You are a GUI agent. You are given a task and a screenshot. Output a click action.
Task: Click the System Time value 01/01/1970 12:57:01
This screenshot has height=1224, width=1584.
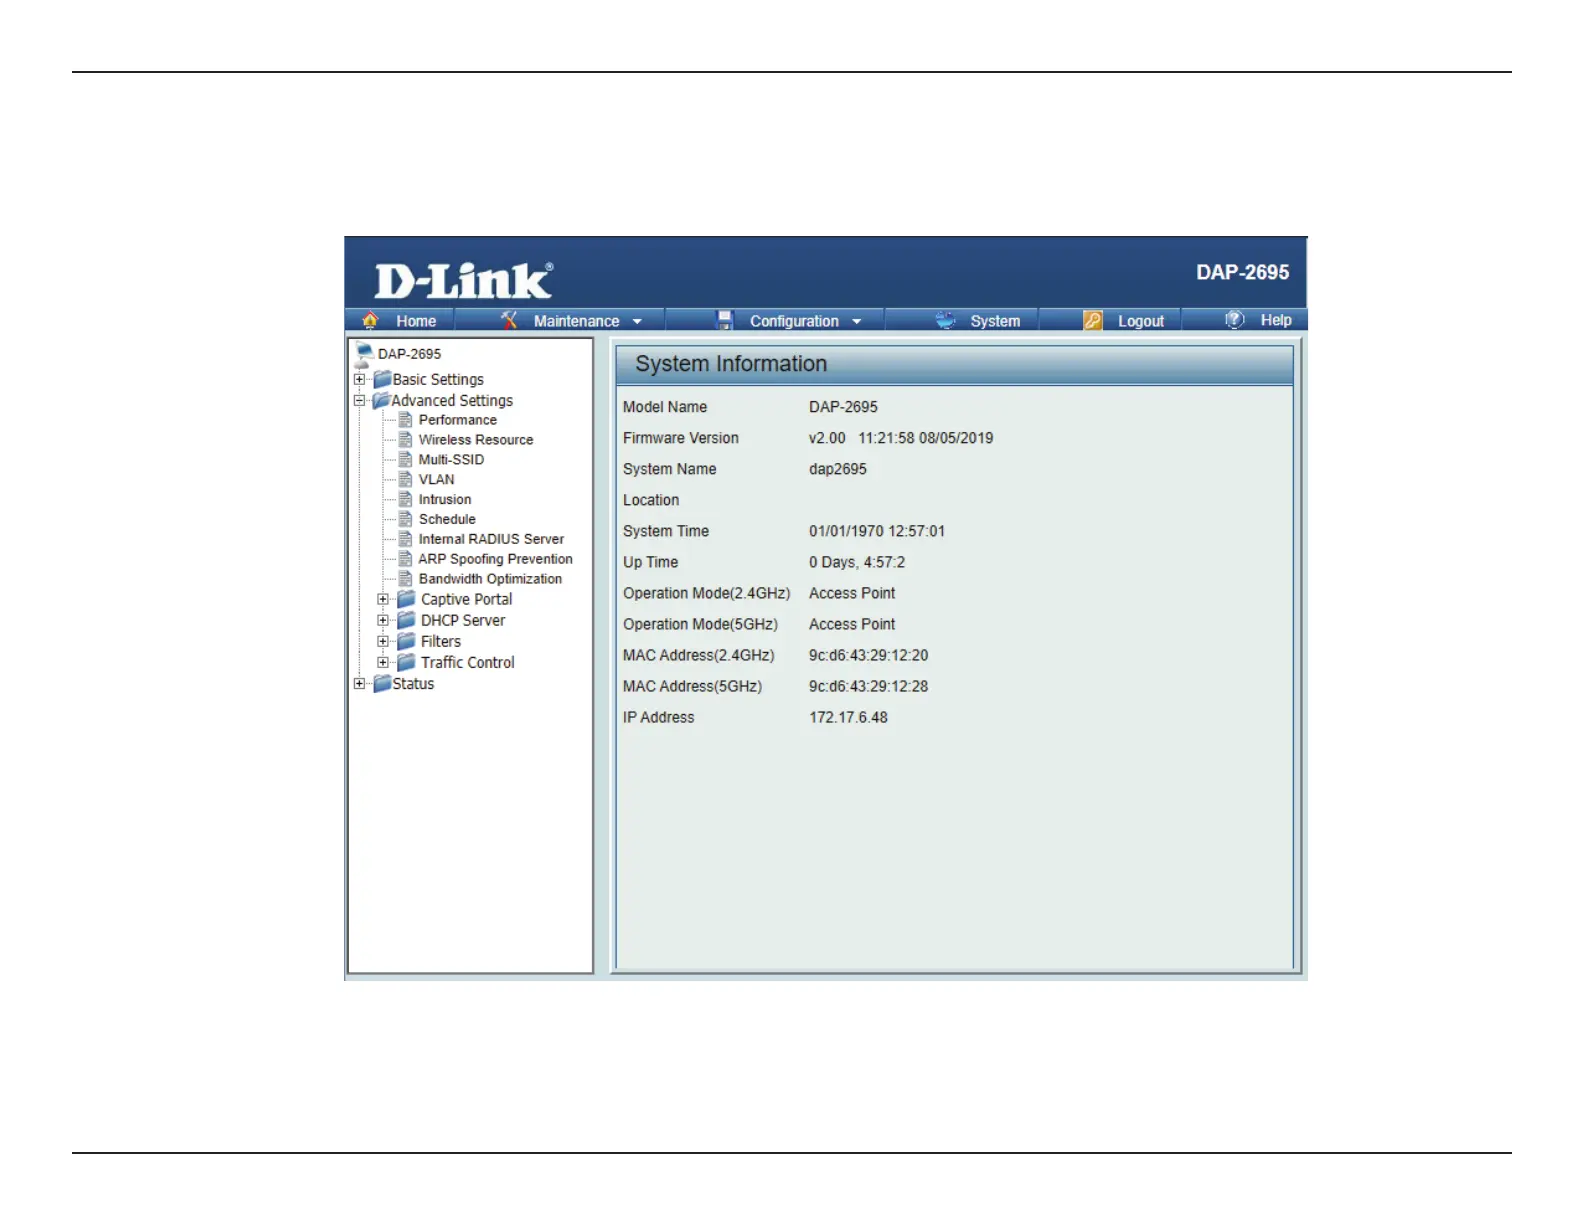pos(877,531)
